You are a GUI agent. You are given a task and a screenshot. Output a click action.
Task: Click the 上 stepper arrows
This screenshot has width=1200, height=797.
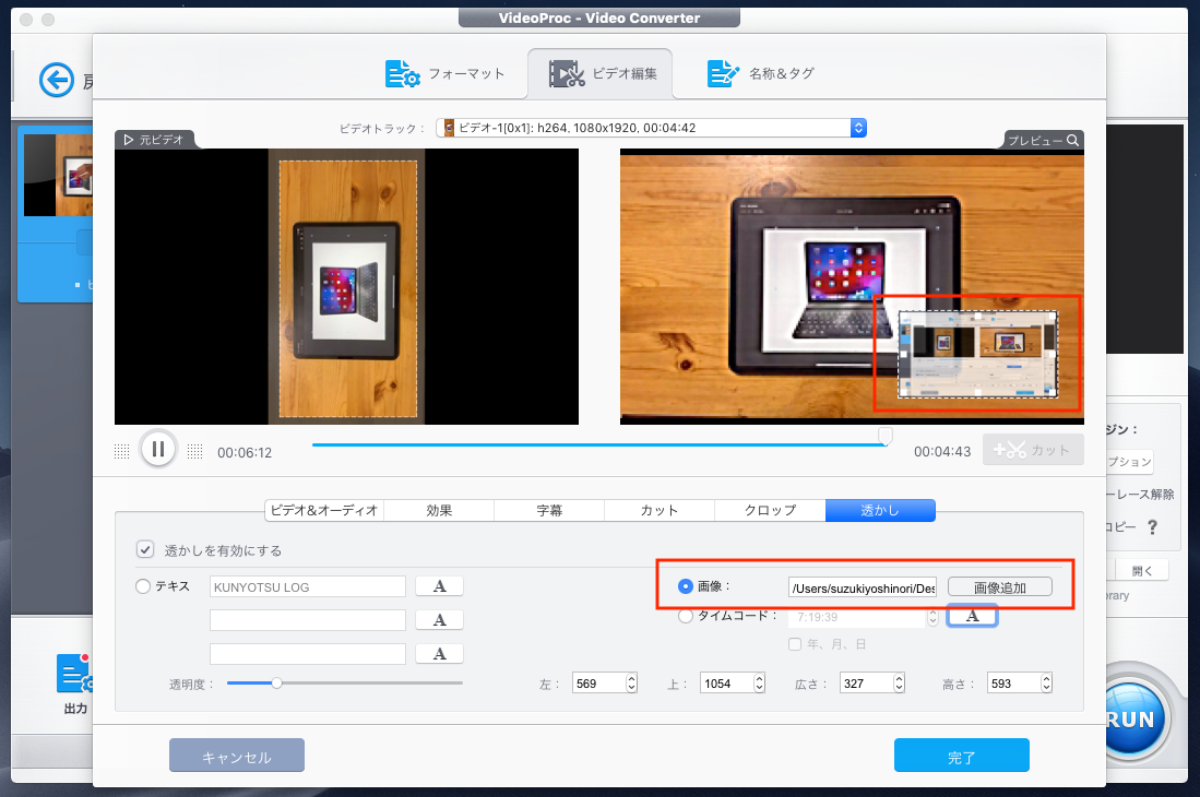point(760,684)
